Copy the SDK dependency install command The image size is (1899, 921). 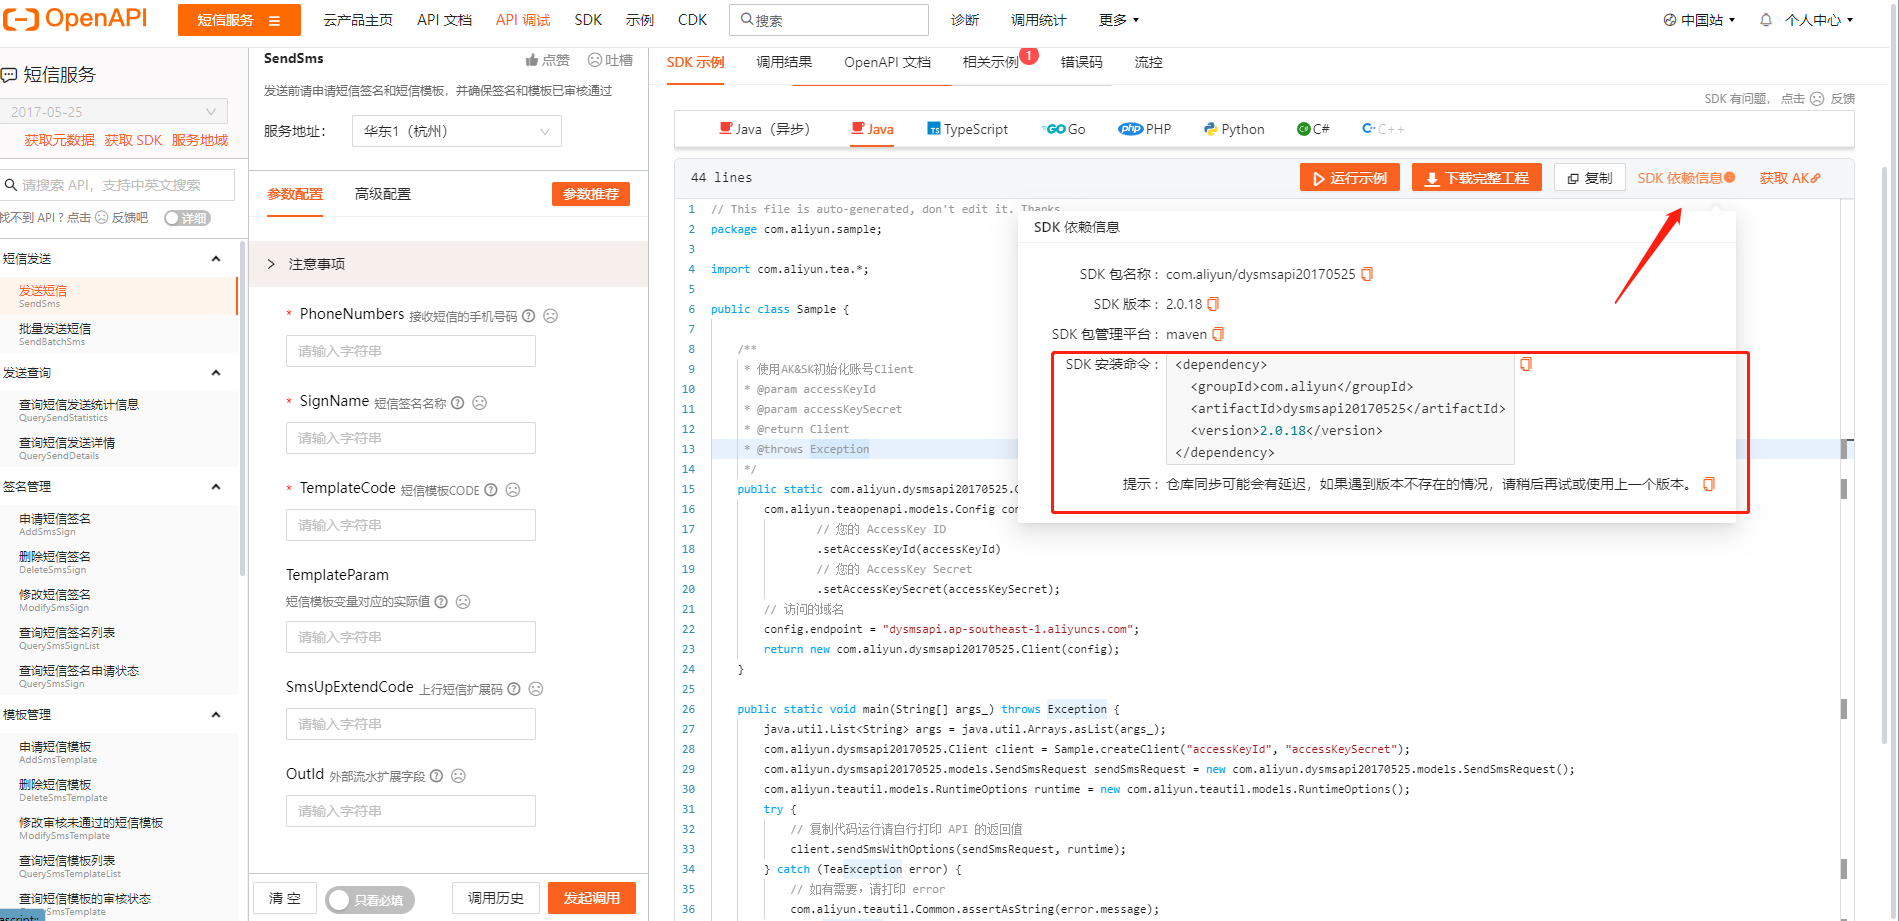coord(1526,364)
